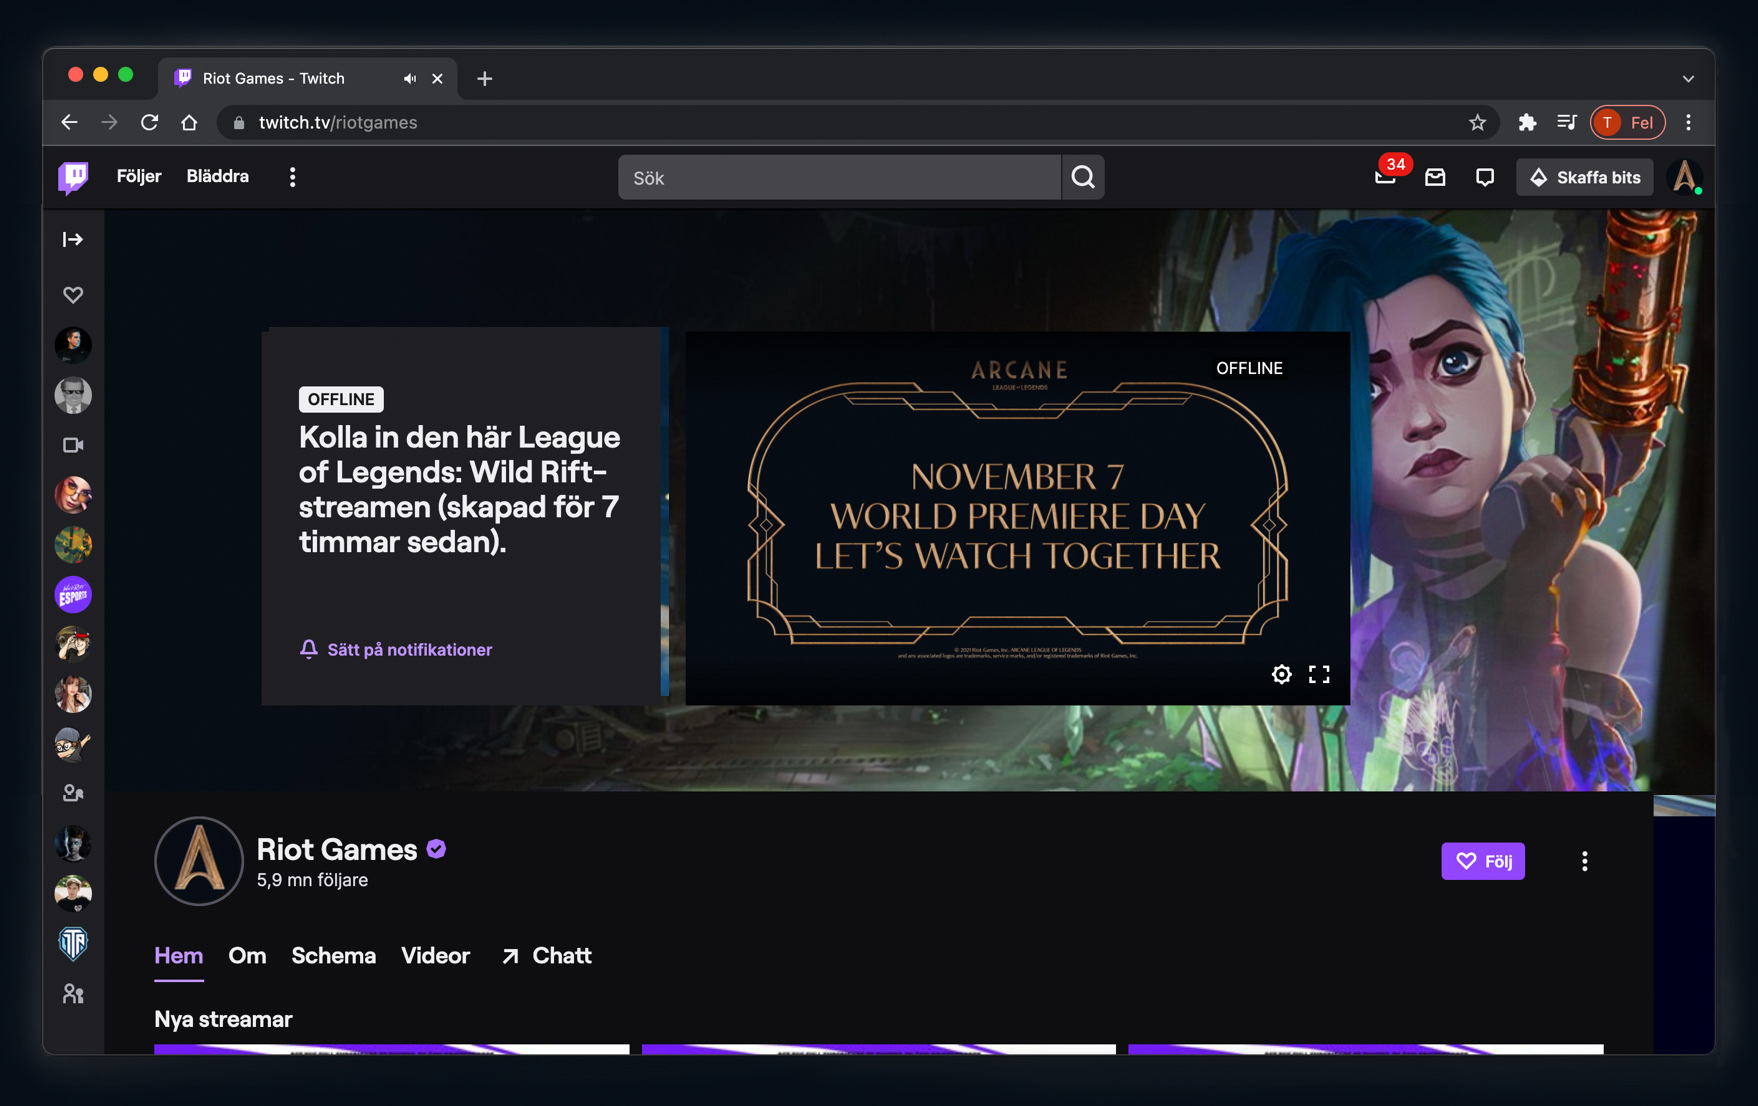Submit a search with the magnifying glass
The image size is (1758, 1106).
(1083, 177)
